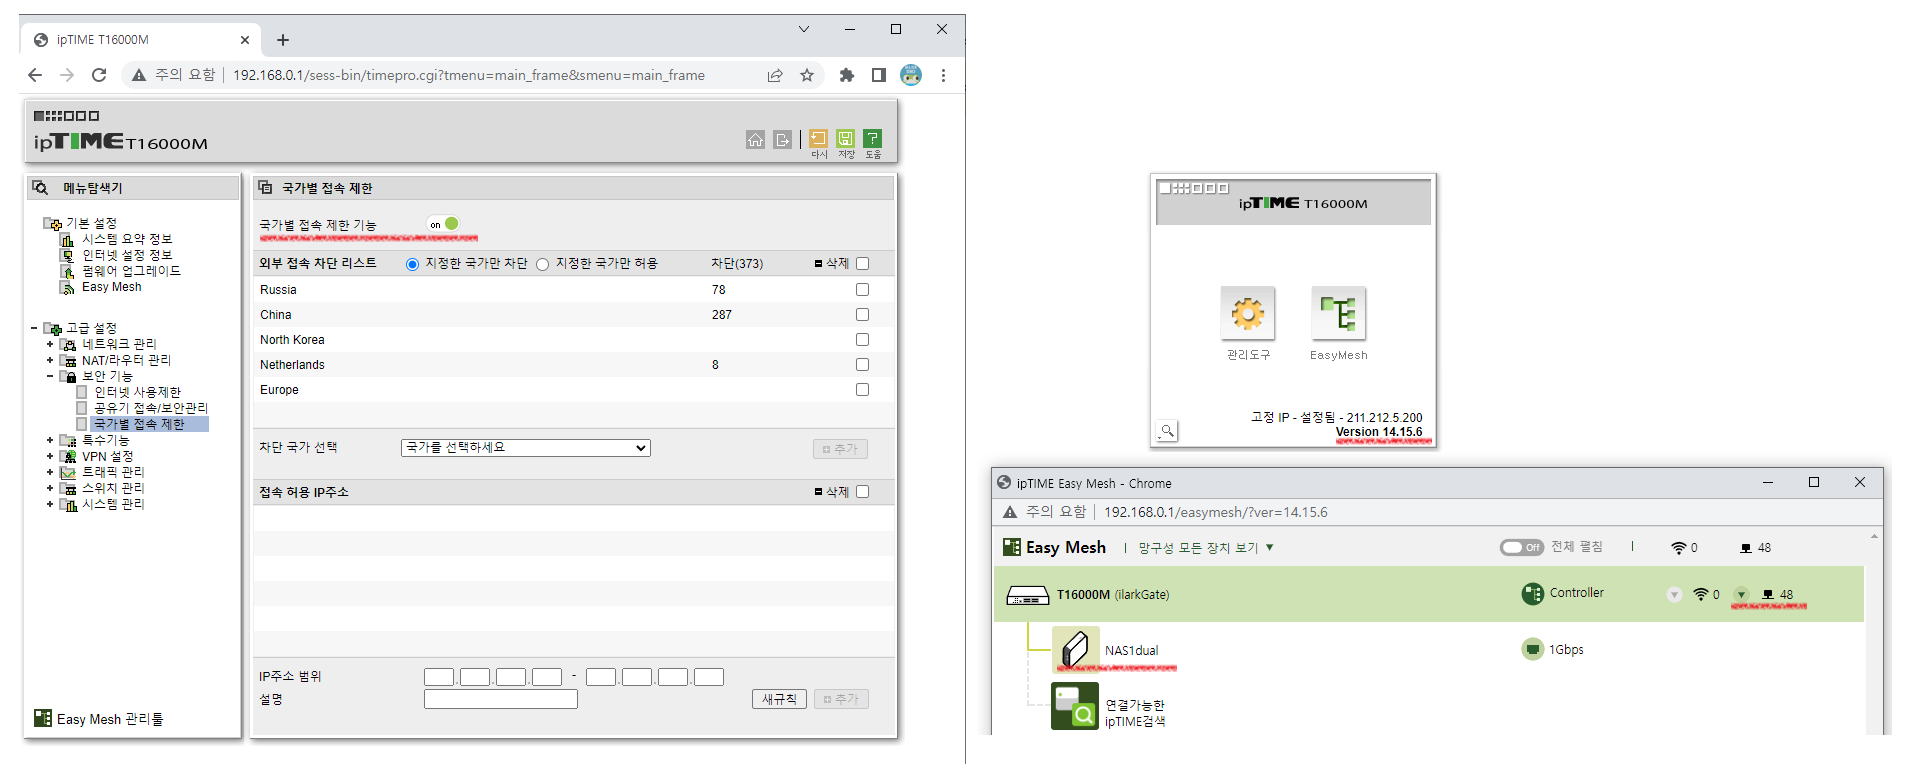Expand the 특수기능 tree node
The image size is (1912, 782).
coord(50,440)
